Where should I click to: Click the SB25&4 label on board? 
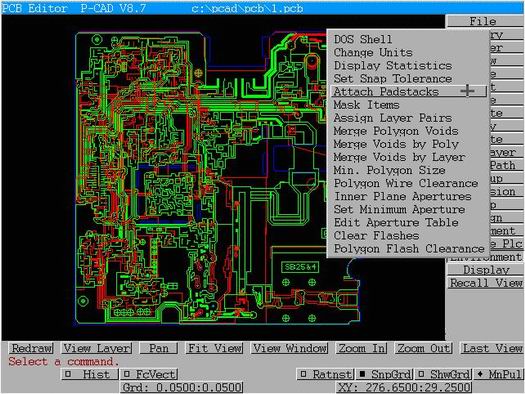tap(300, 267)
